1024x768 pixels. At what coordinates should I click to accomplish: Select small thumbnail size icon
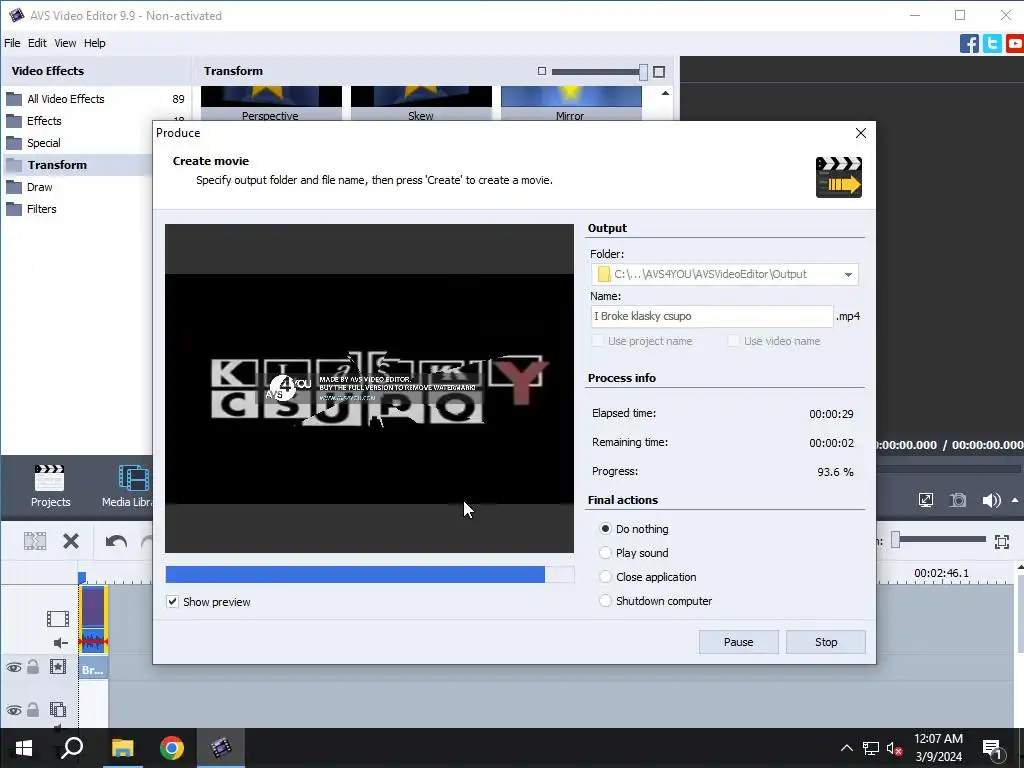[541, 71]
